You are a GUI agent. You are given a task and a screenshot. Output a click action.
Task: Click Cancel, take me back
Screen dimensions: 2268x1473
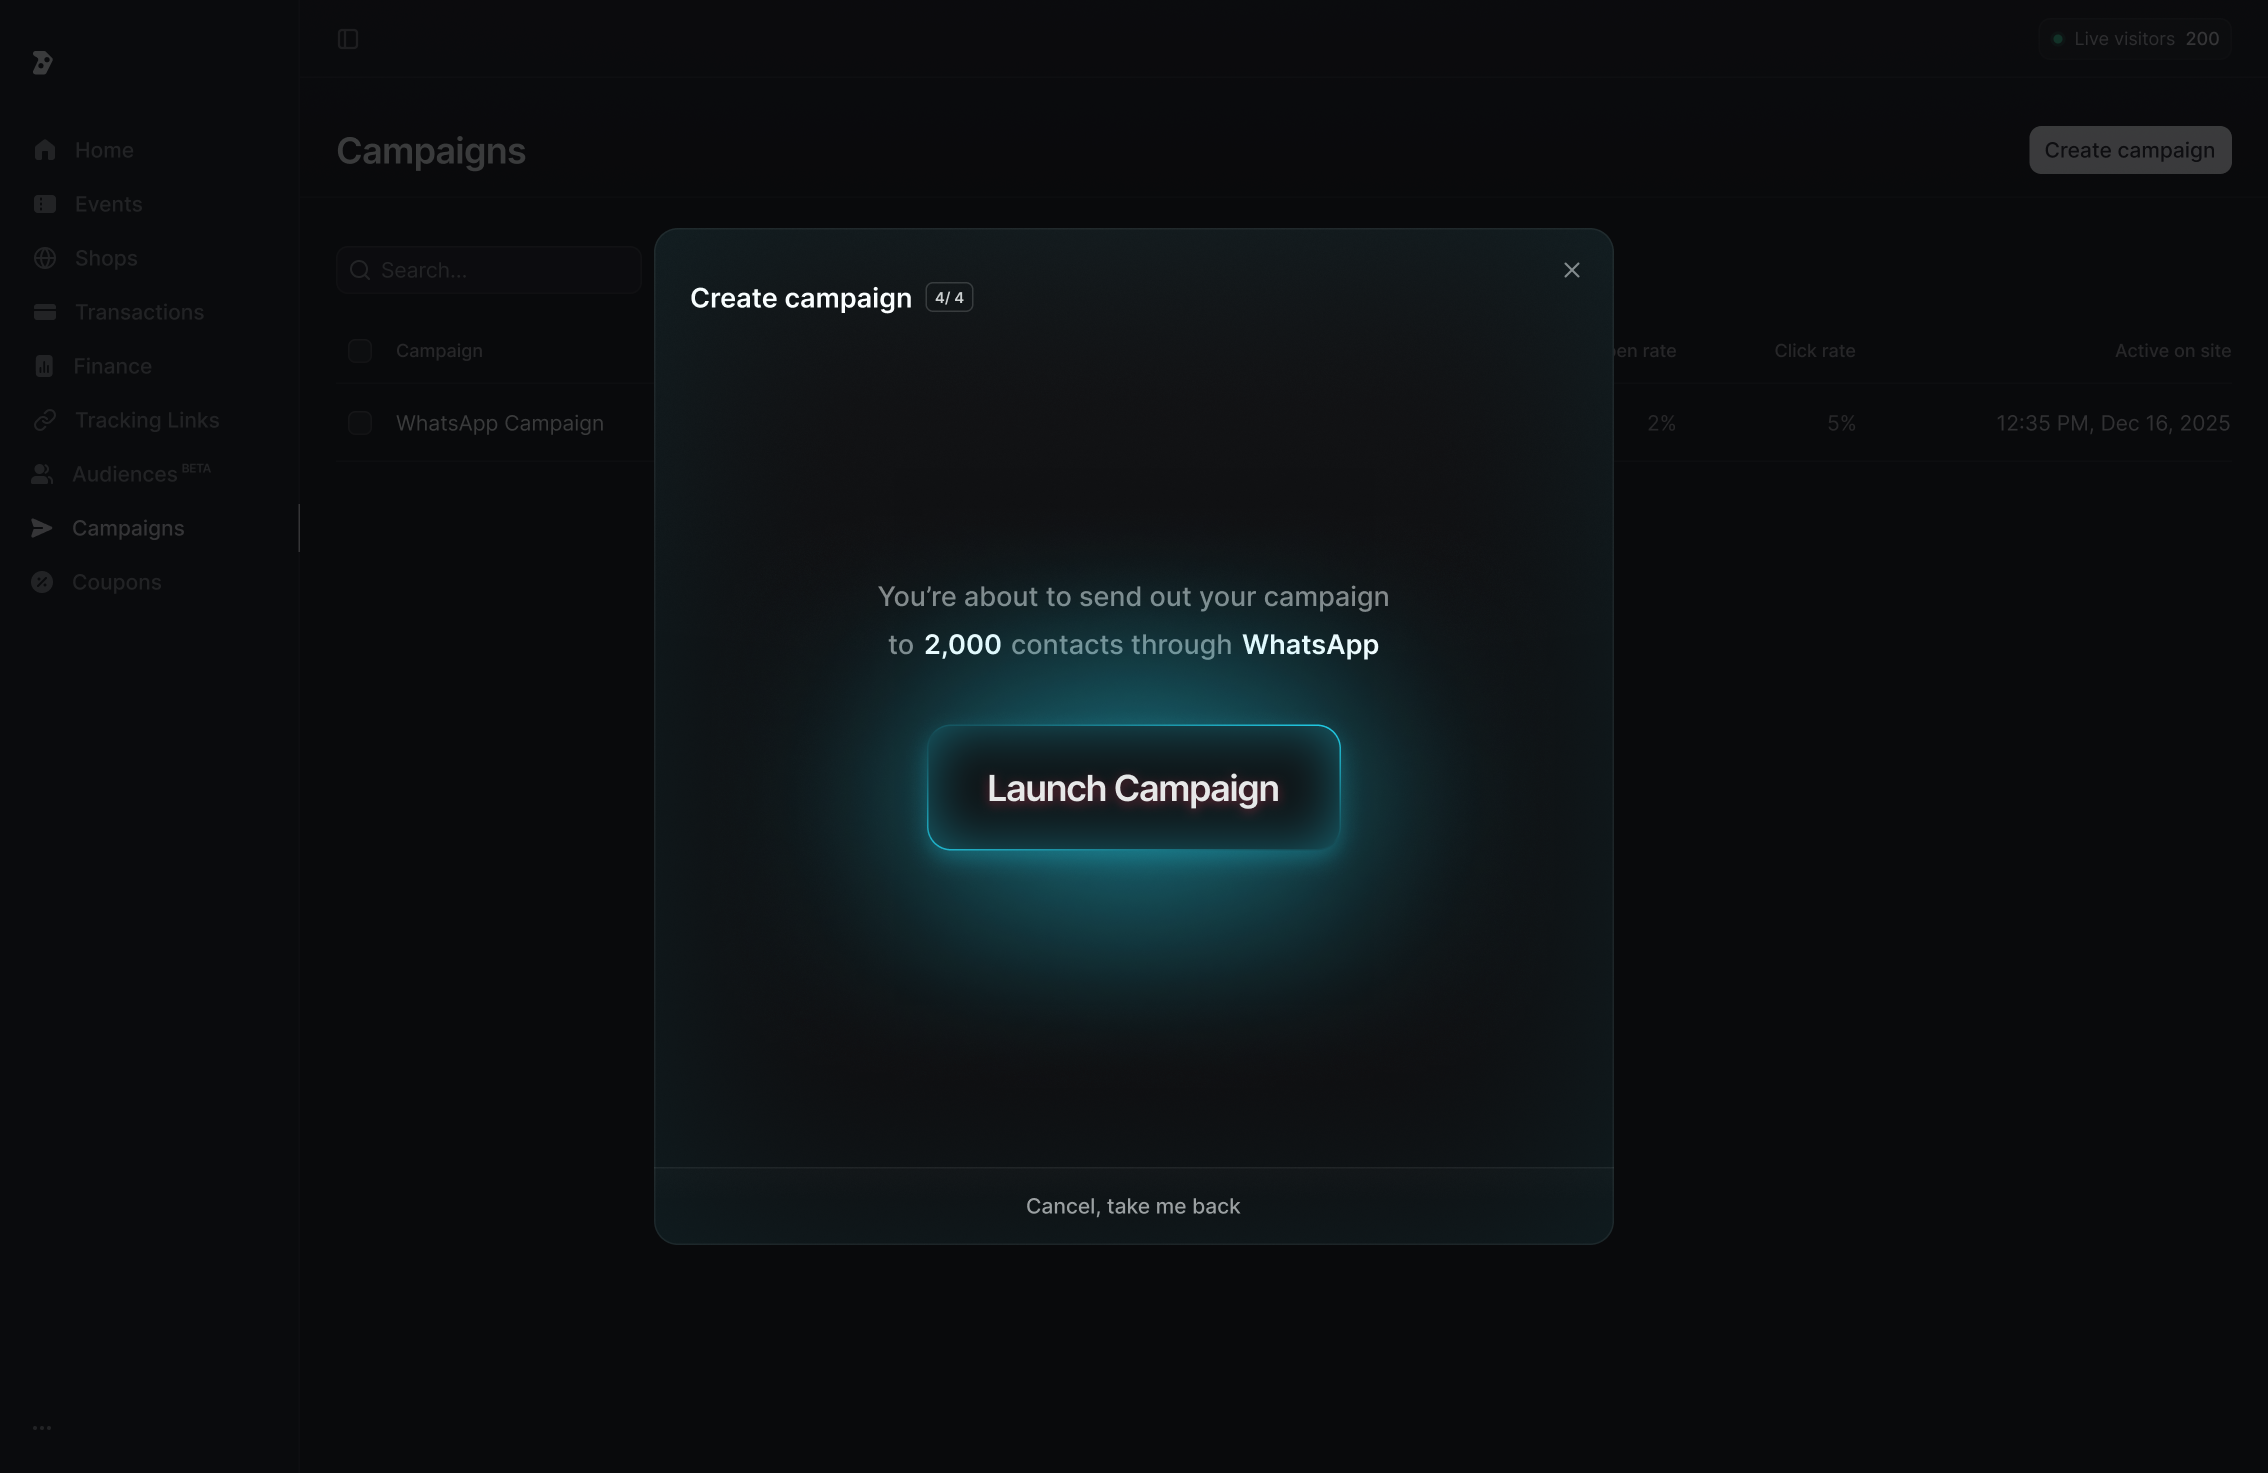1133,1206
